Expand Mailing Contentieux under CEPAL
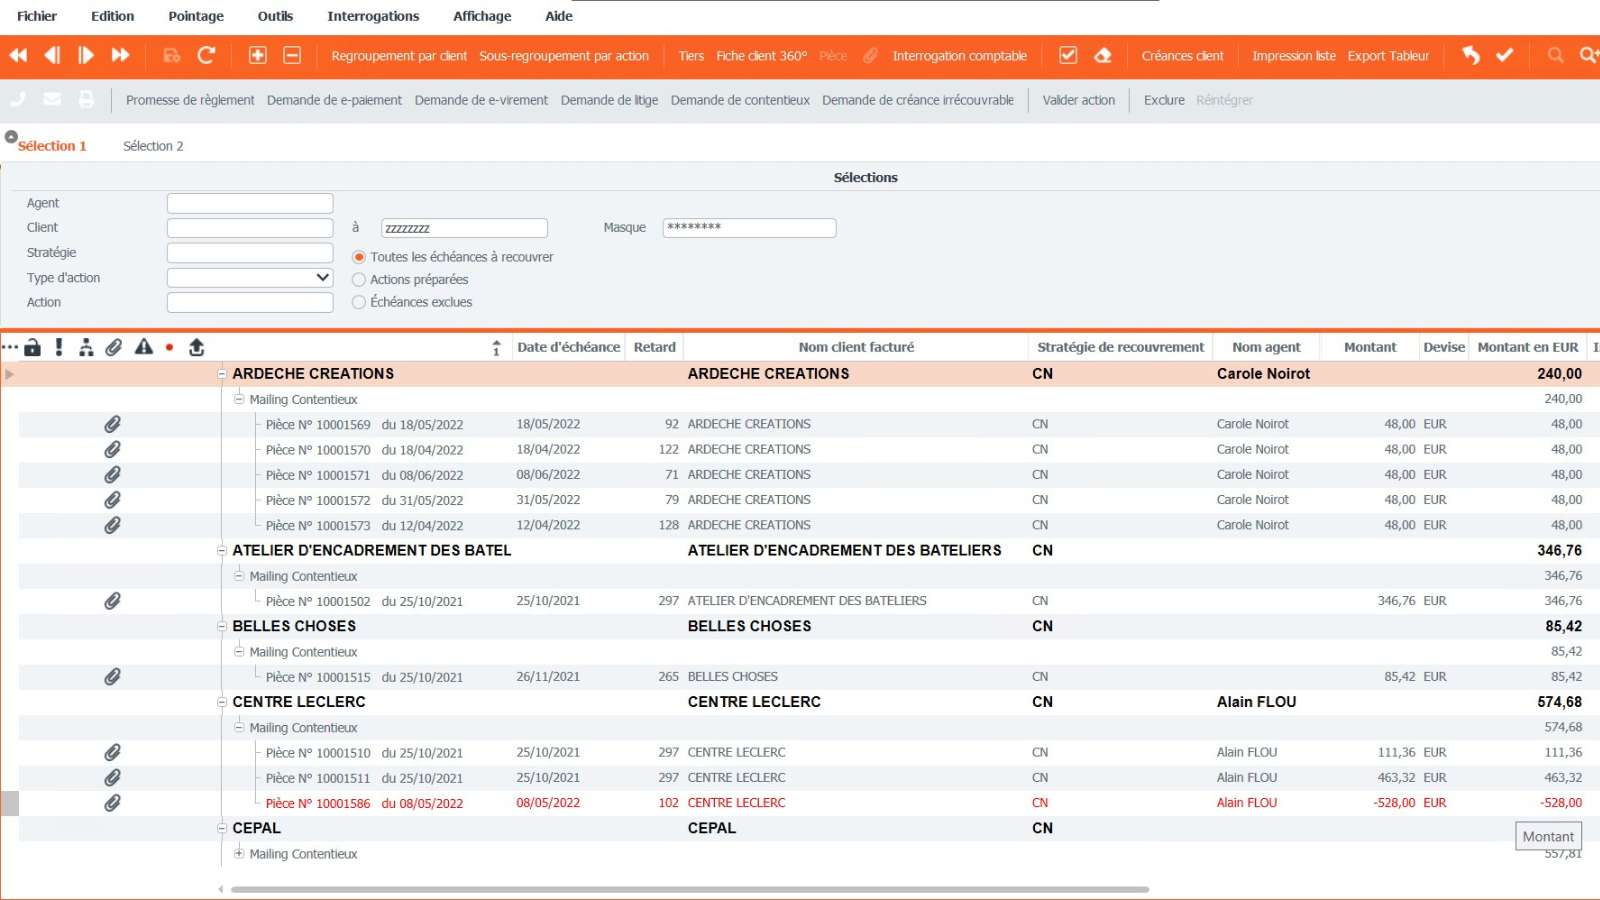This screenshot has height=900, width=1600. (x=239, y=854)
